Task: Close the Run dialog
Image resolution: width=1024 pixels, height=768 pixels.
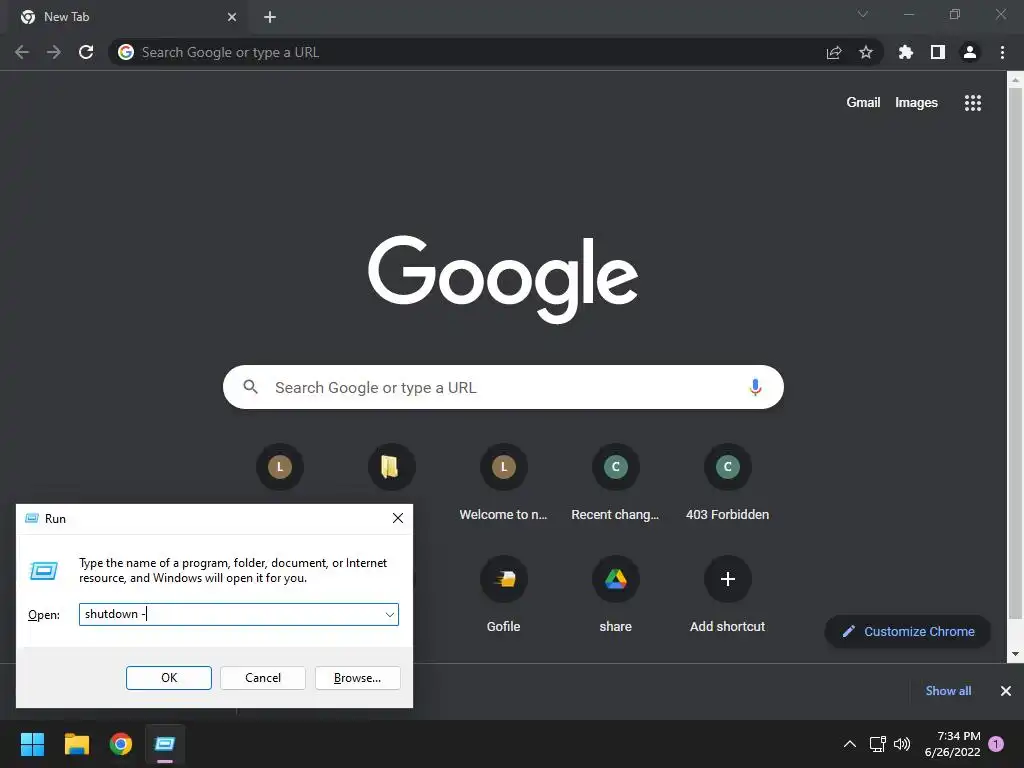Action: (x=398, y=519)
